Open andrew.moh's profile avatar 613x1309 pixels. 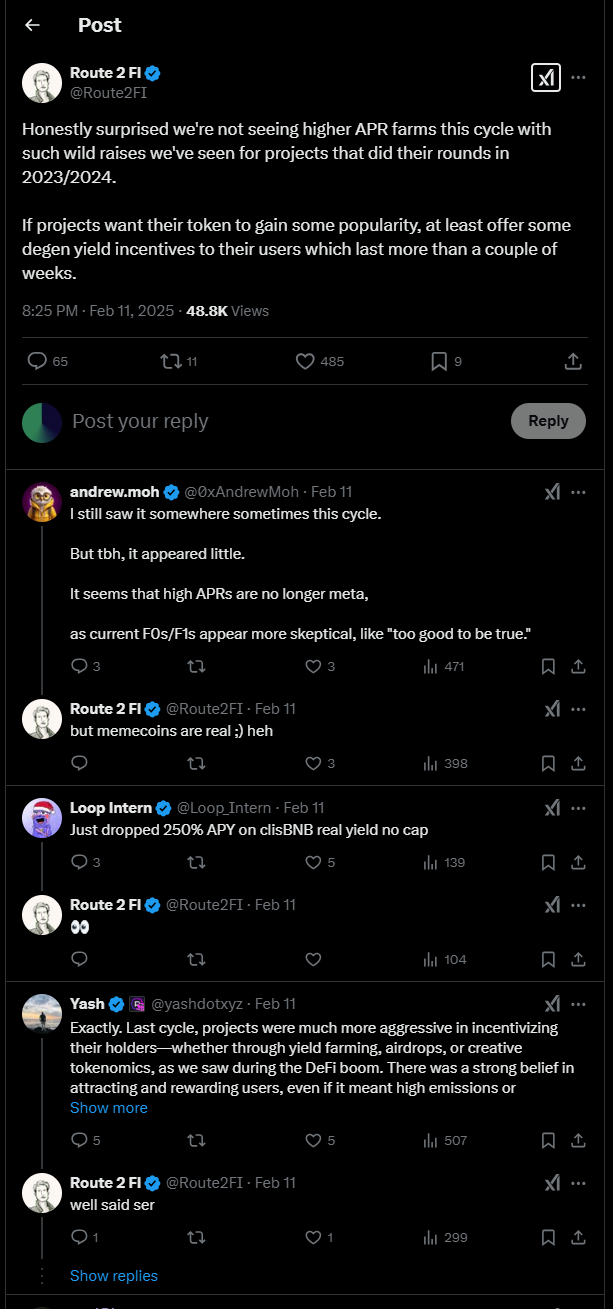(x=41, y=502)
